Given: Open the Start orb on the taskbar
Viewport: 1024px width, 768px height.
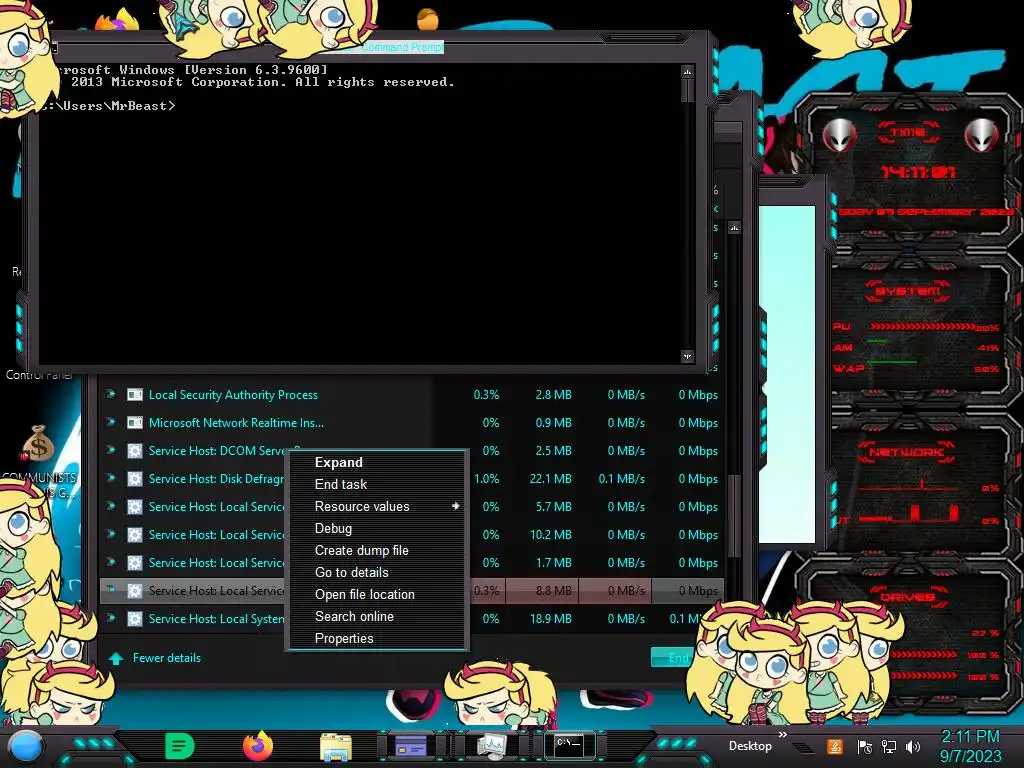Looking at the screenshot, I should (26, 747).
